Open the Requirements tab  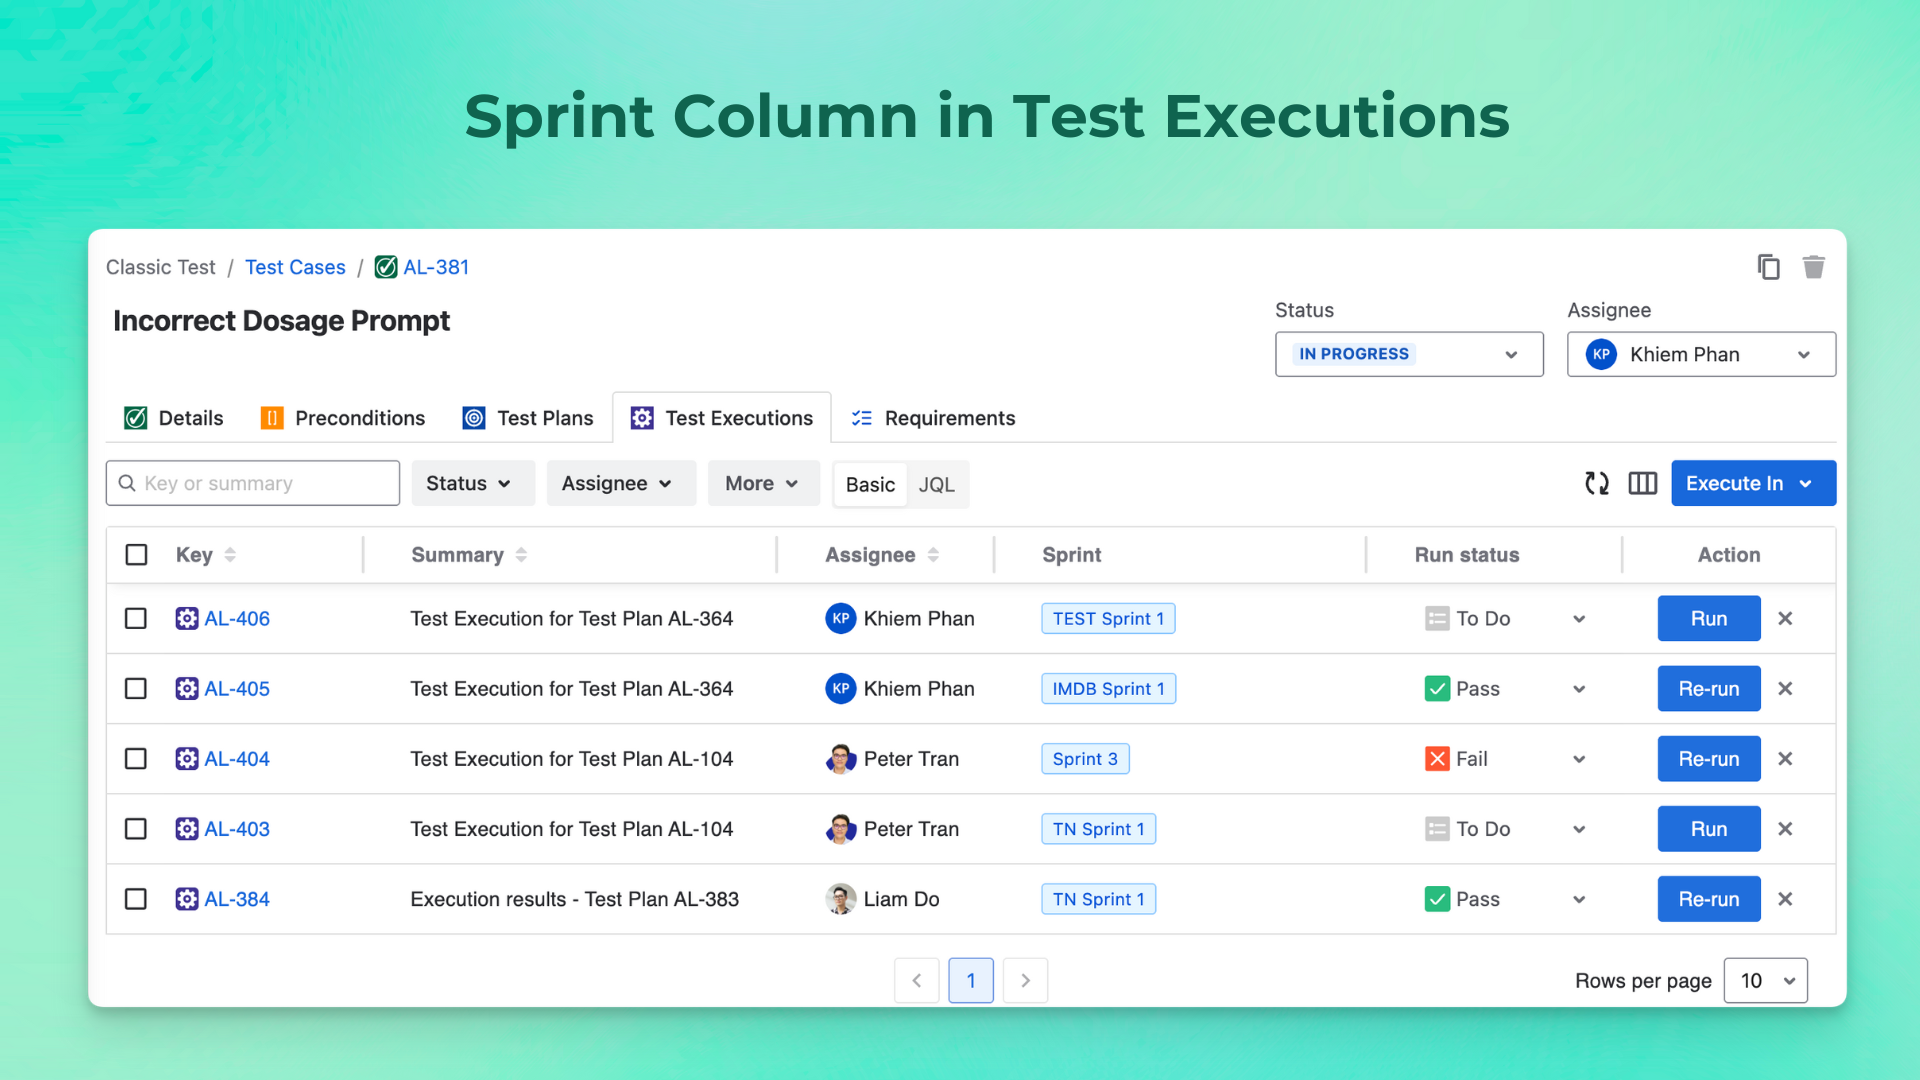coord(932,418)
